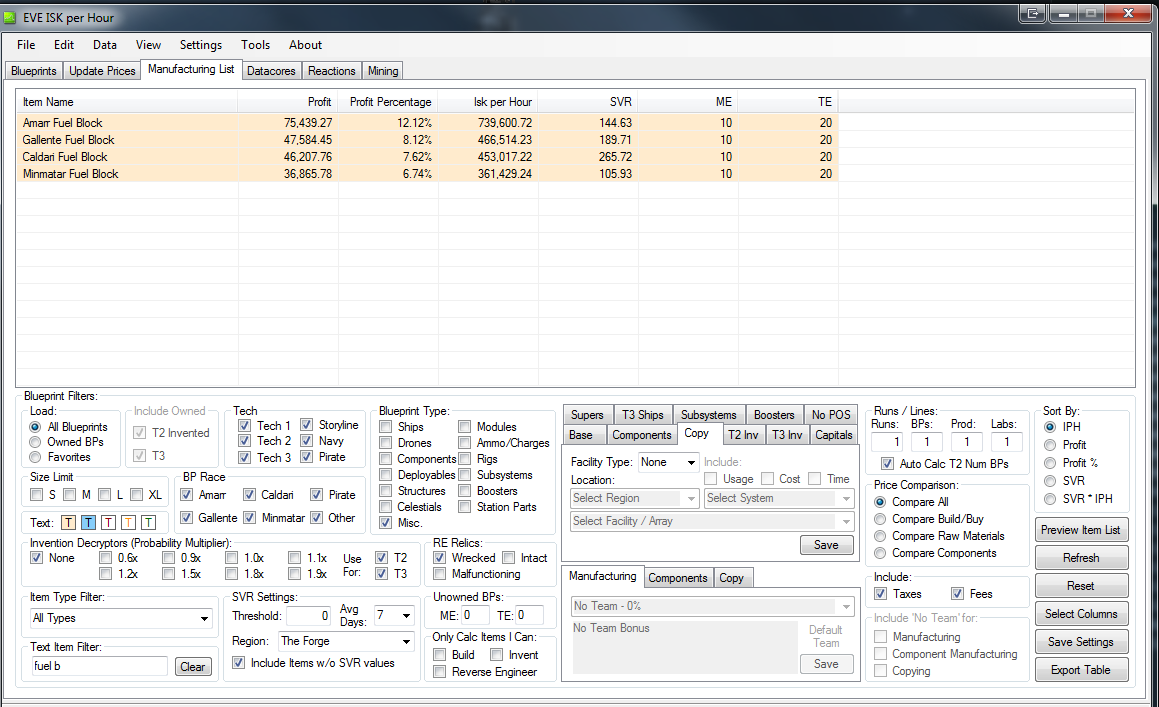Open the Avg Days dropdown
1159x707 pixels.
click(x=394, y=615)
